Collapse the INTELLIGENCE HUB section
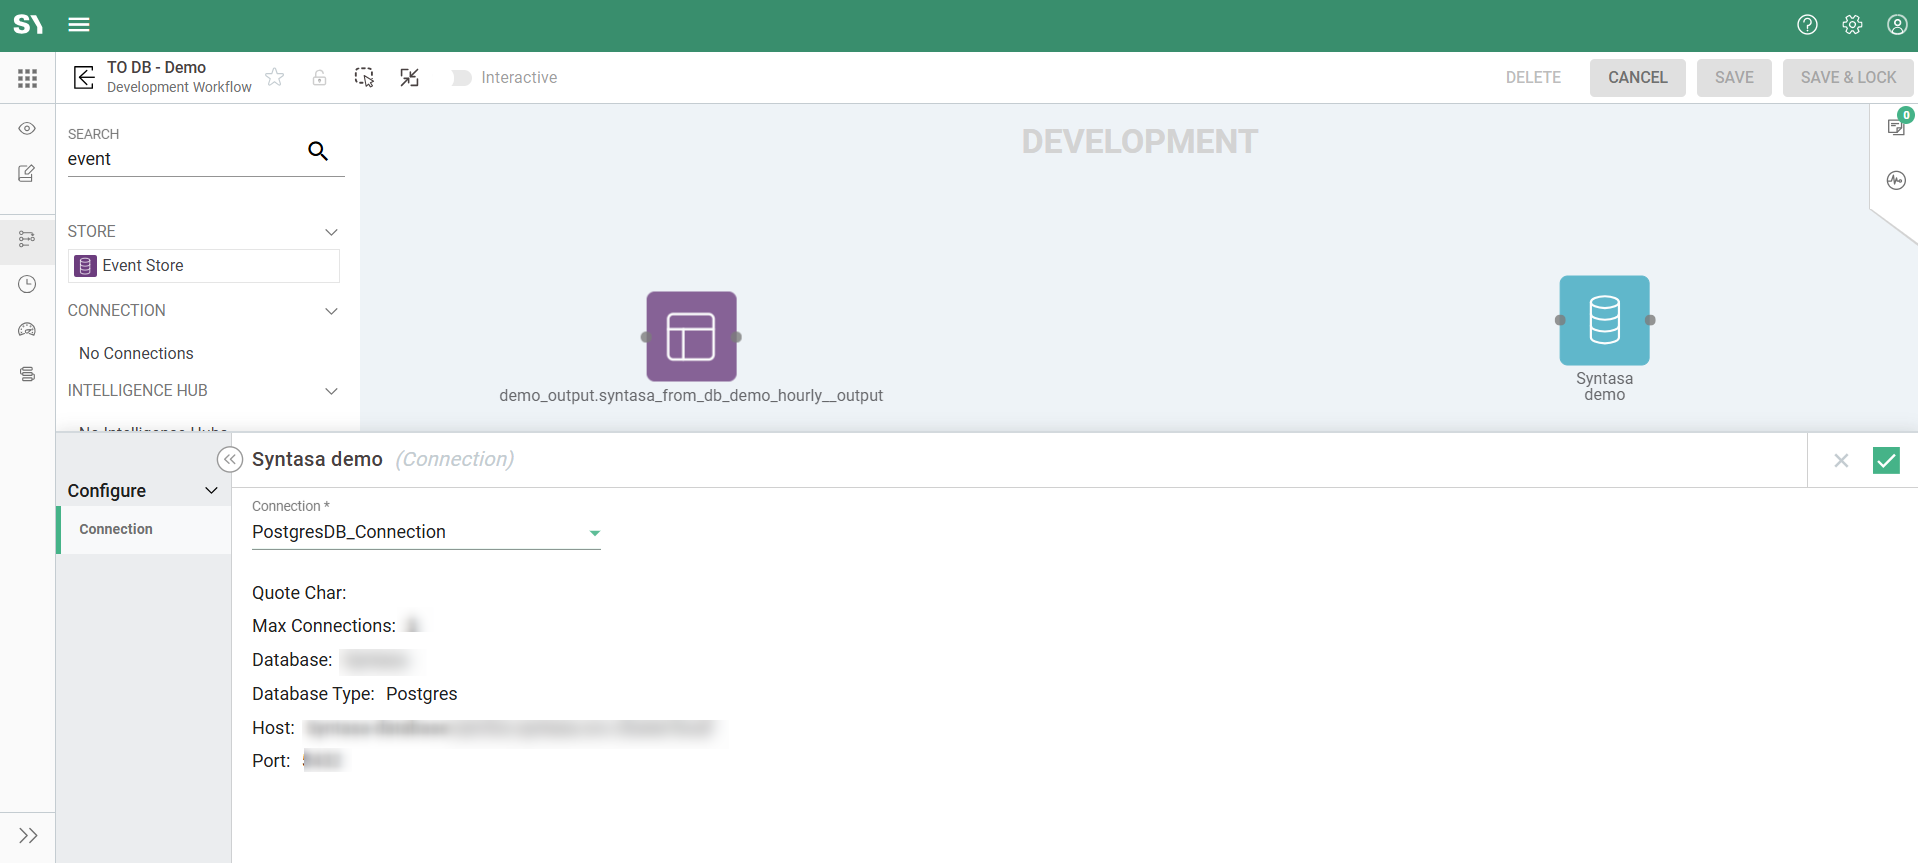 (331, 391)
